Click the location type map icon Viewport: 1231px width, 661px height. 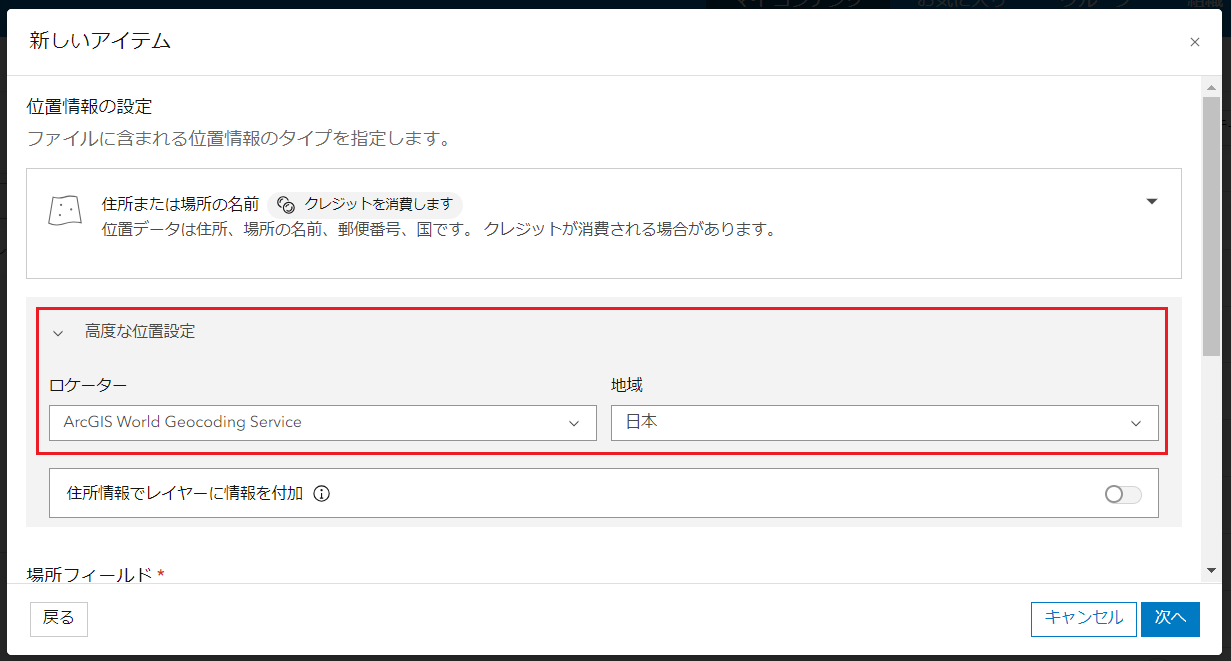point(65,211)
